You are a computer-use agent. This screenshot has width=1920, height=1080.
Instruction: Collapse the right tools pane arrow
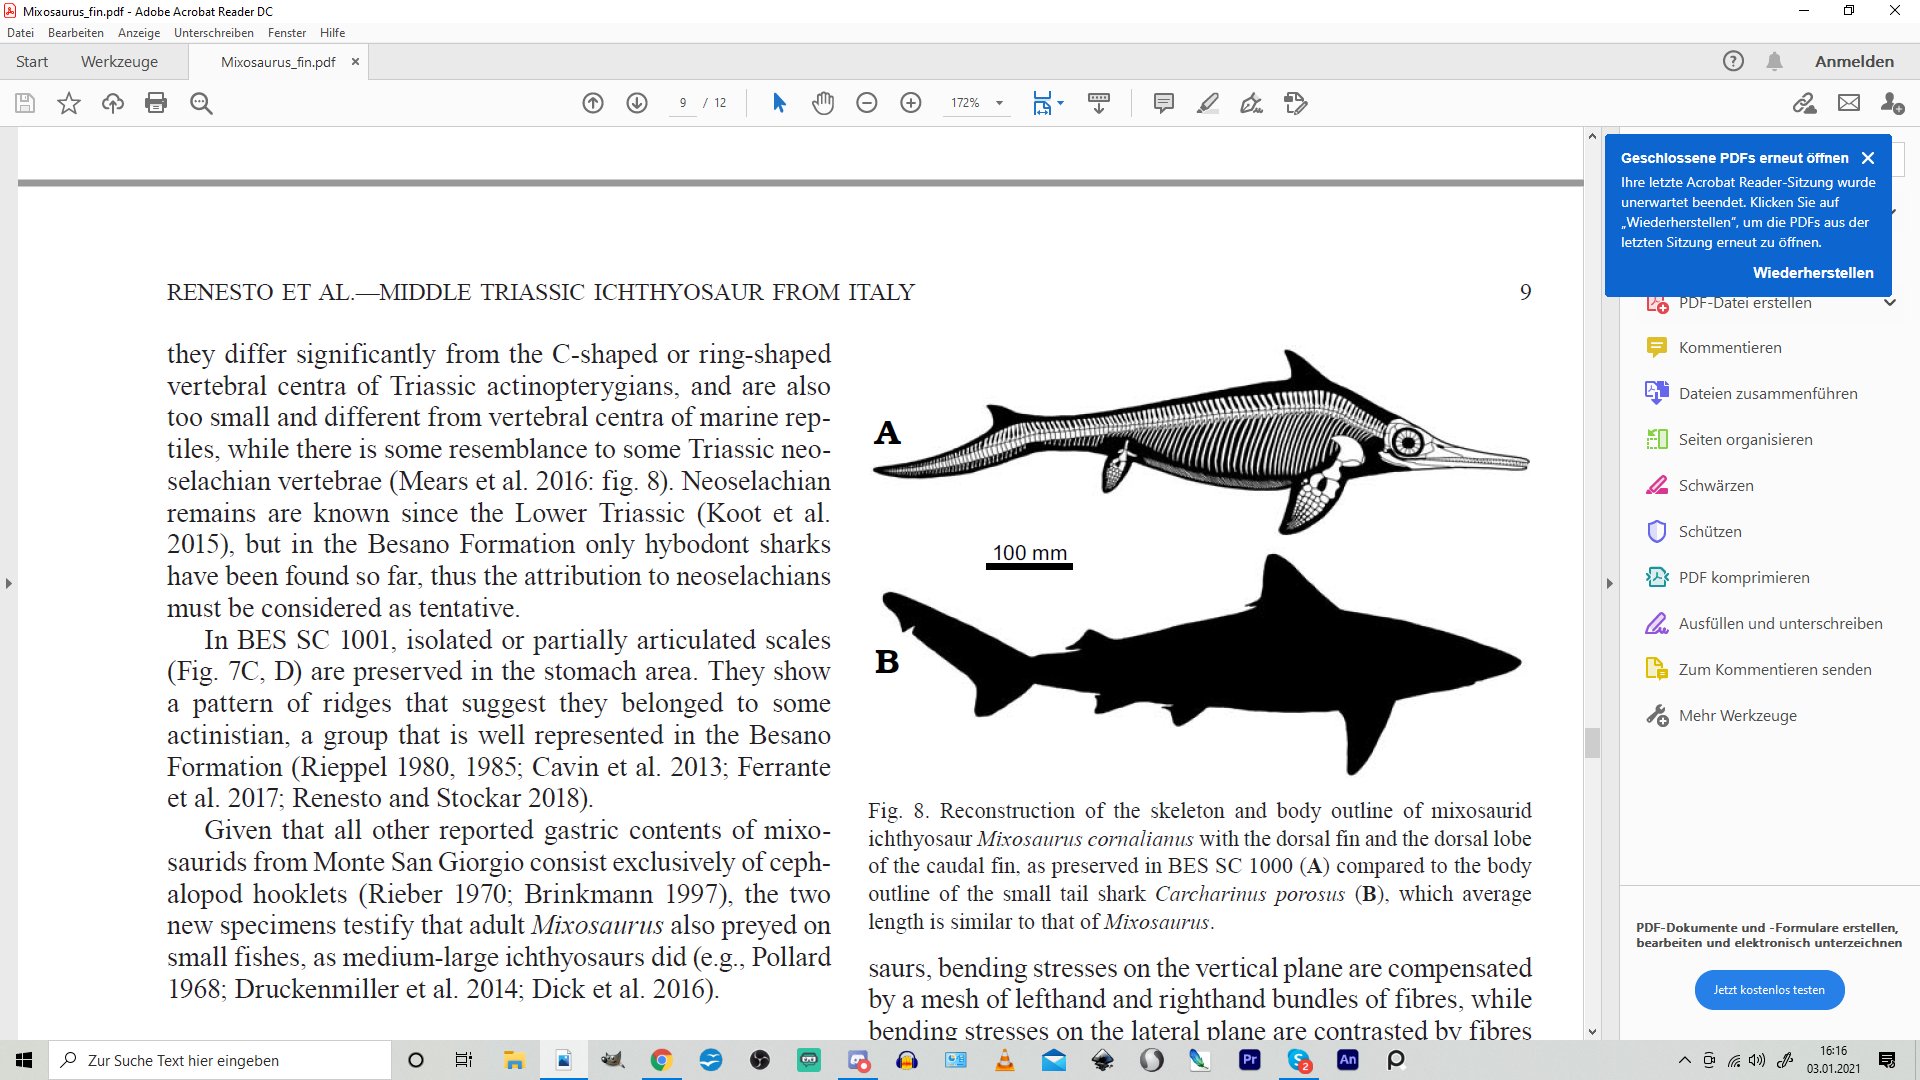point(1610,583)
